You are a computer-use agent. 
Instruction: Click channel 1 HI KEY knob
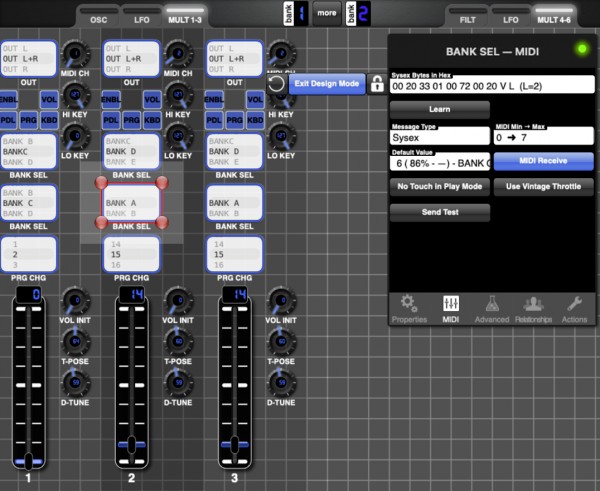(75, 95)
